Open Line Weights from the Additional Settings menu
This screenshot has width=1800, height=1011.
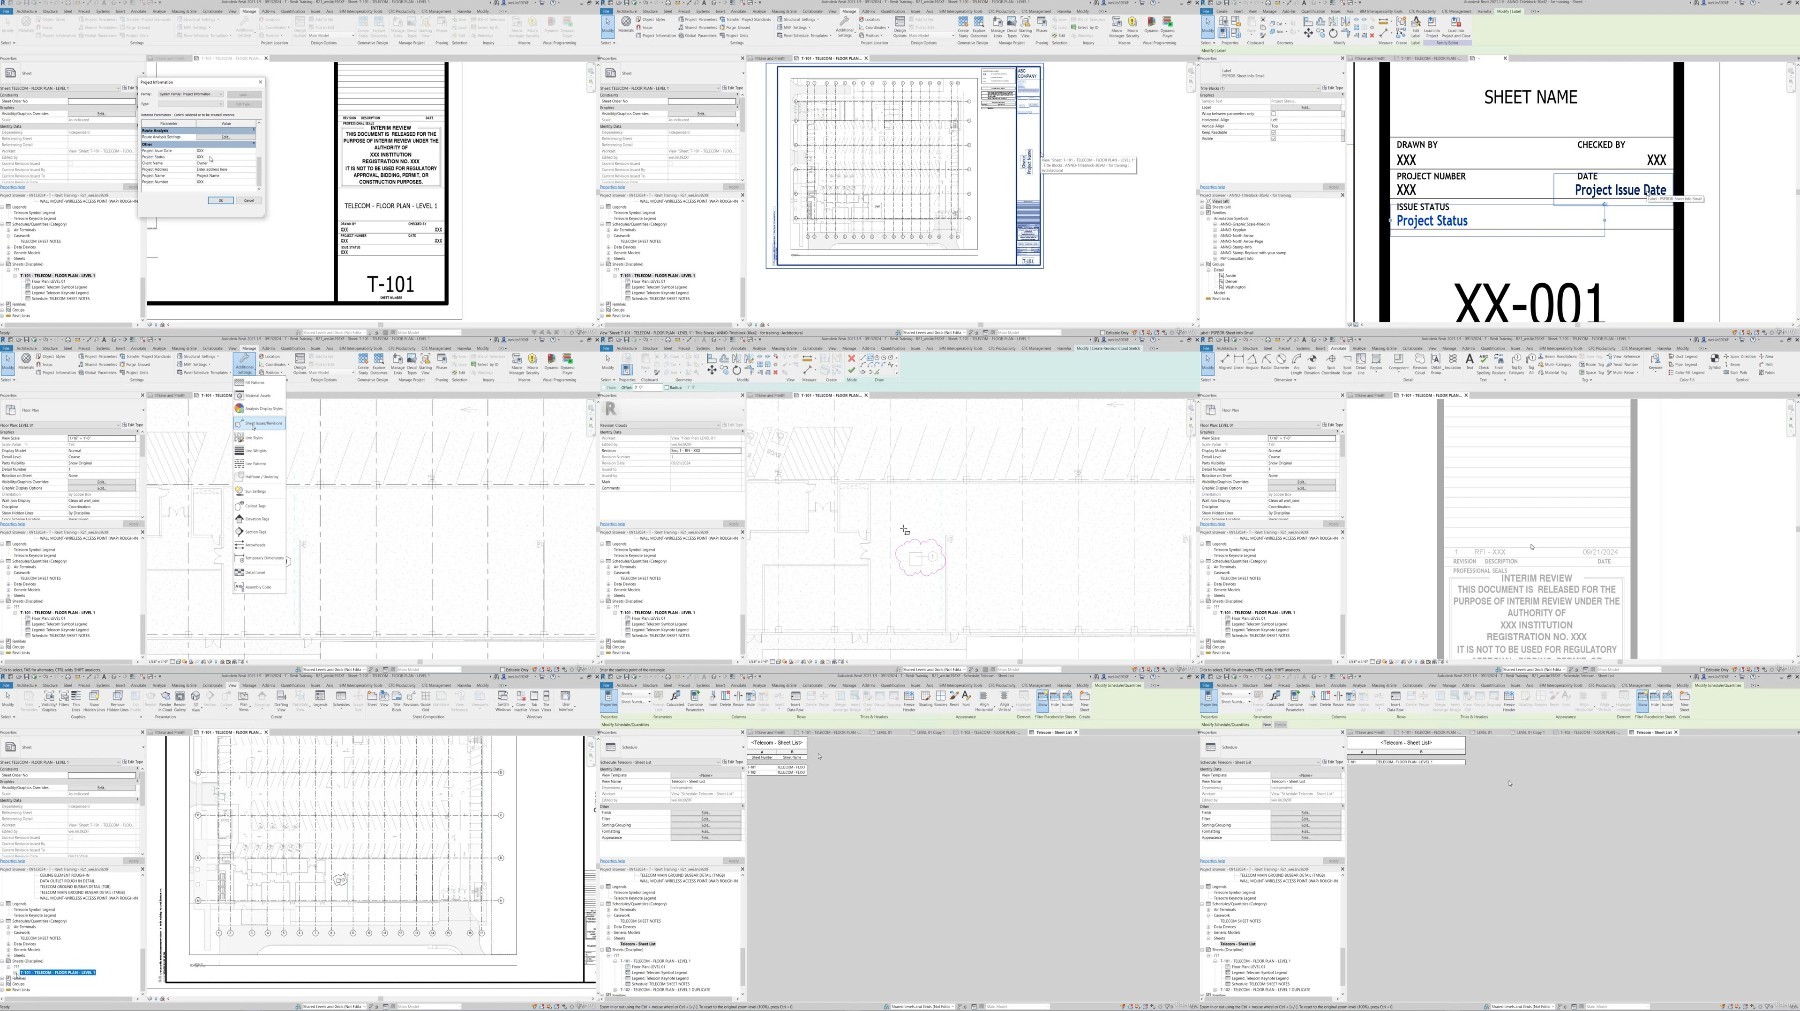pyautogui.click(x=260, y=450)
